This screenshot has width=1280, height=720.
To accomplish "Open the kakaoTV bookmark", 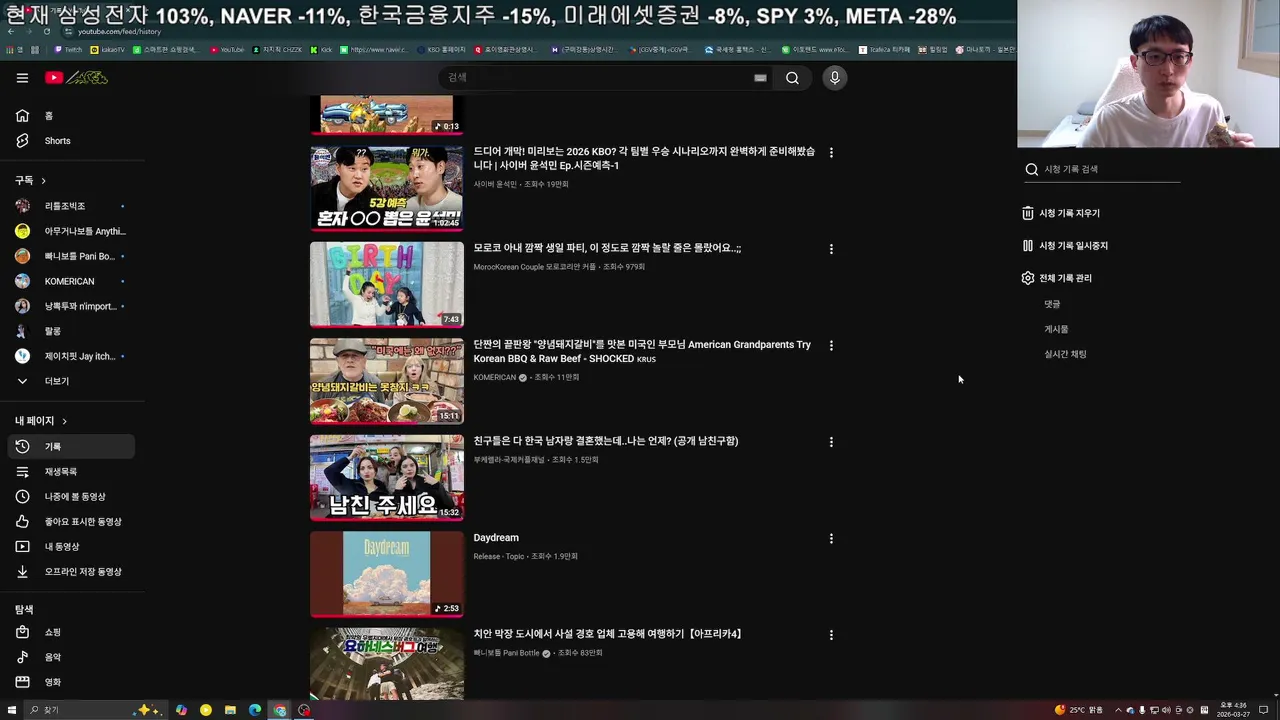I will coord(109,49).
